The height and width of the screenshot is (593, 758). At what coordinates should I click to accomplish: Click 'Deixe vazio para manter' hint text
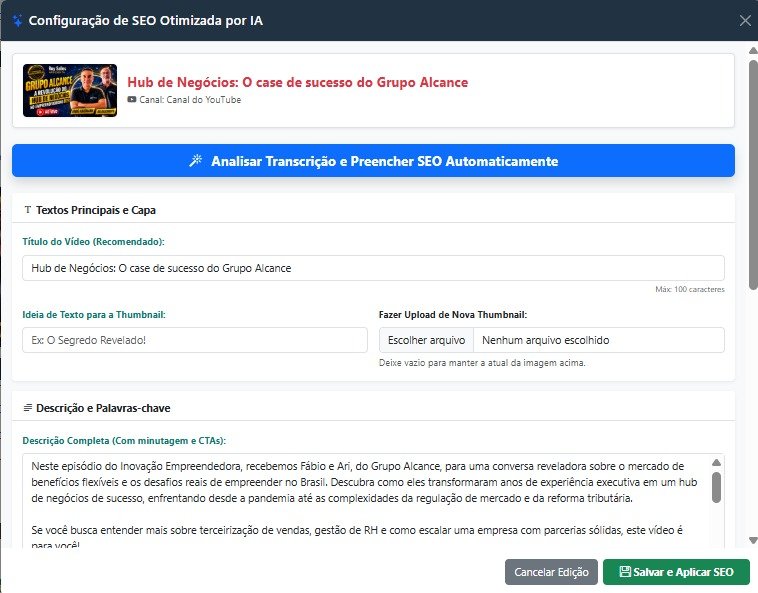point(482,363)
